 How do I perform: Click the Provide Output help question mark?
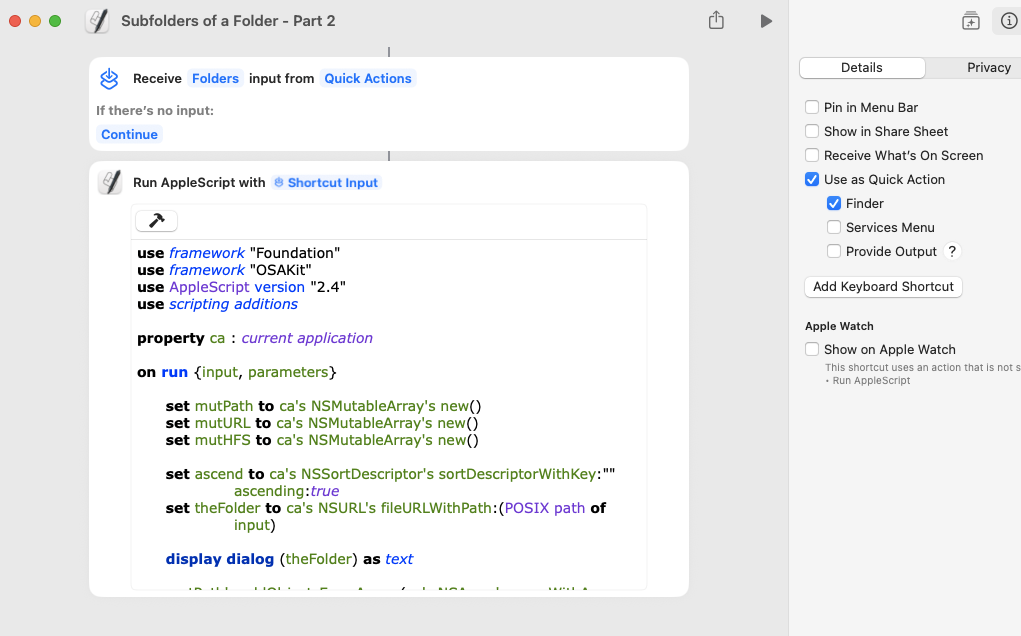pyautogui.click(x=951, y=251)
